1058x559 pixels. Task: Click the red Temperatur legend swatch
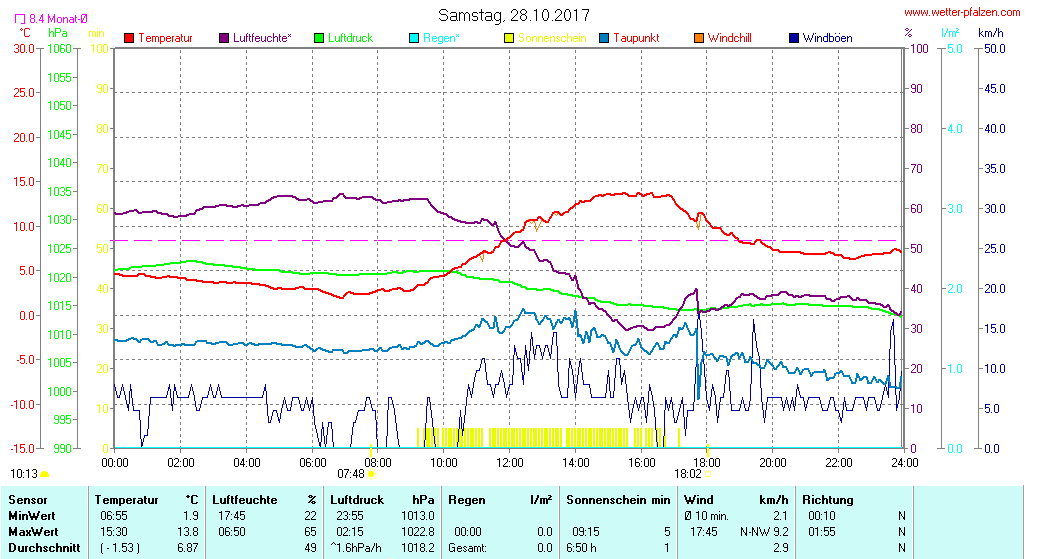(x=130, y=38)
